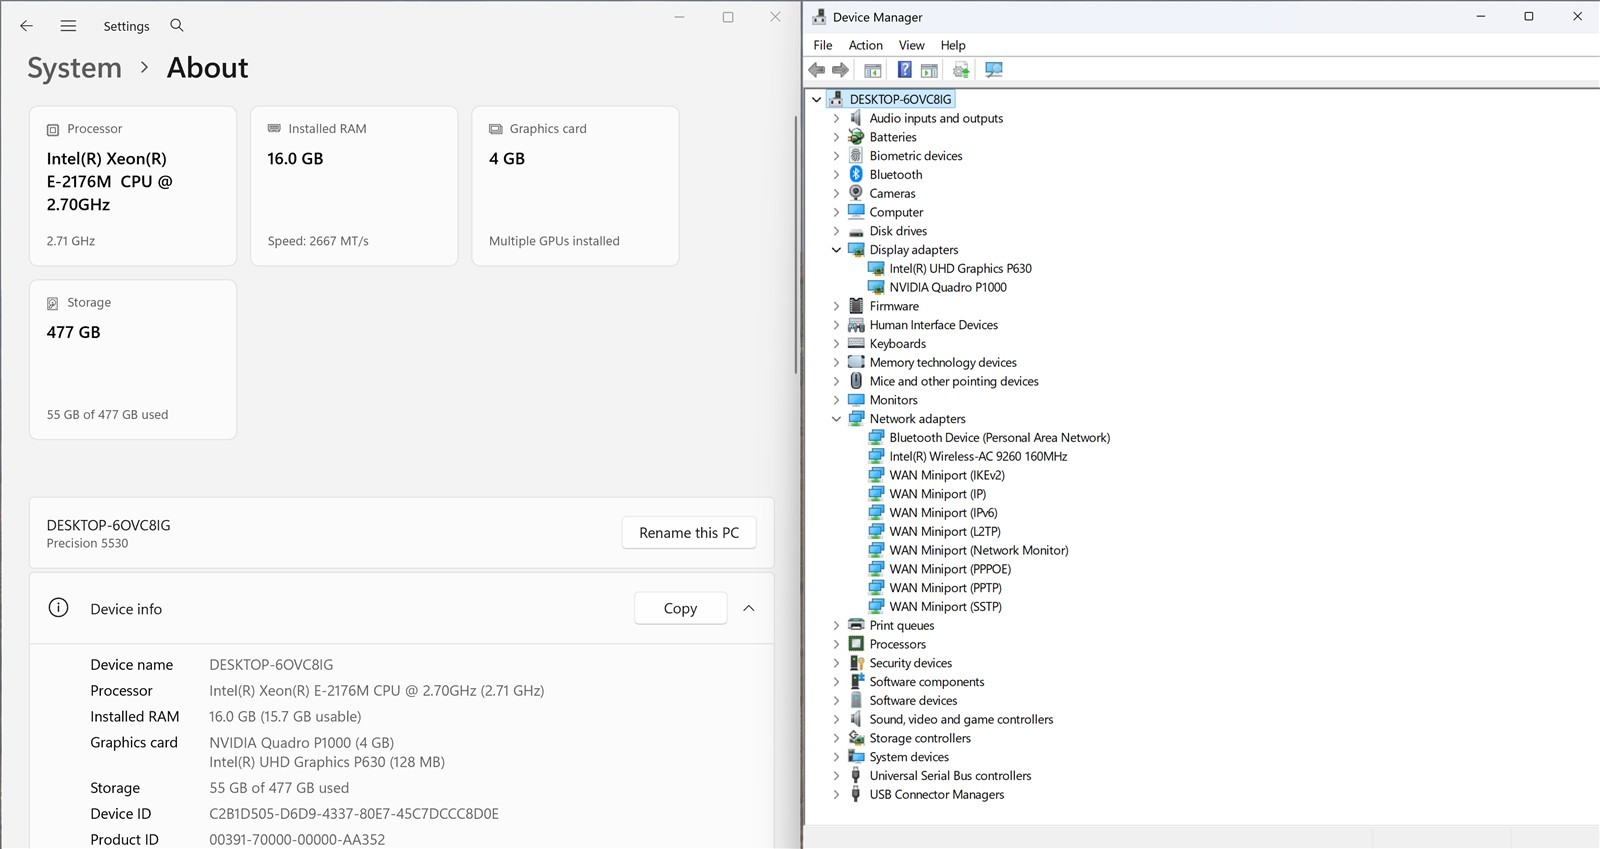Navigate to System breadcrumb link
1600x849 pixels.
tap(74, 68)
